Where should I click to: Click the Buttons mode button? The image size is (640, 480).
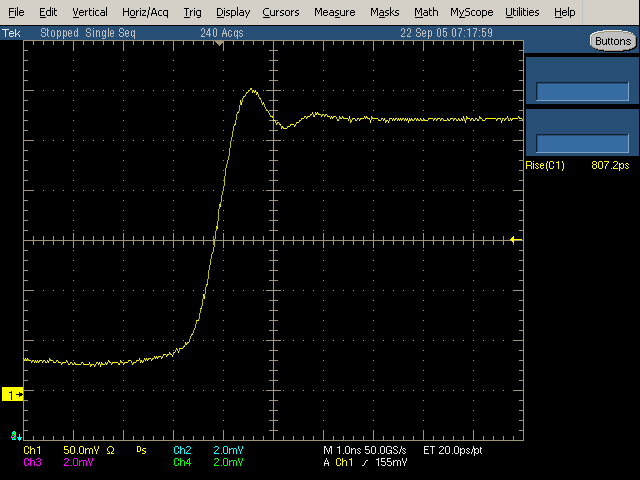point(611,41)
